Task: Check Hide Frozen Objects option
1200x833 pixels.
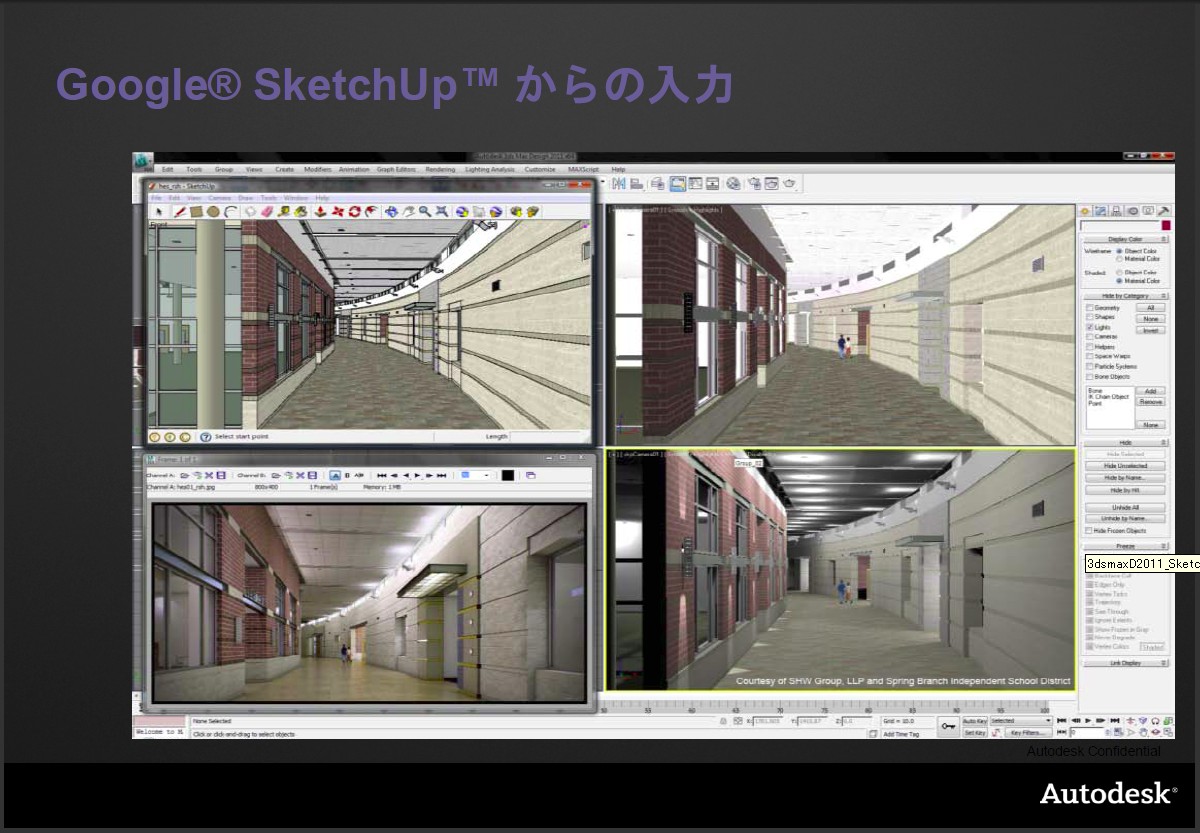Action: coord(1090,531)
